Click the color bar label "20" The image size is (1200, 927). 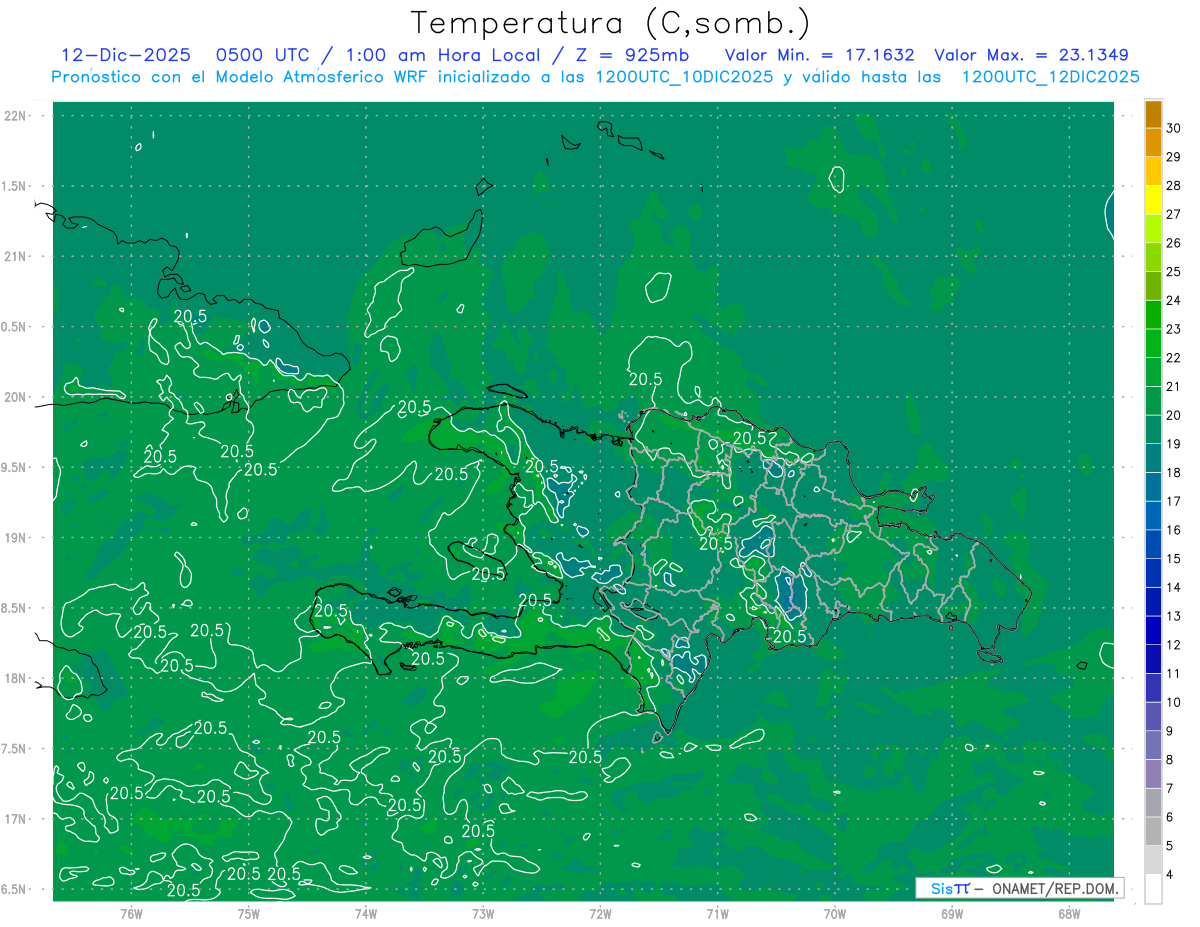click(x=1173, y=415)
